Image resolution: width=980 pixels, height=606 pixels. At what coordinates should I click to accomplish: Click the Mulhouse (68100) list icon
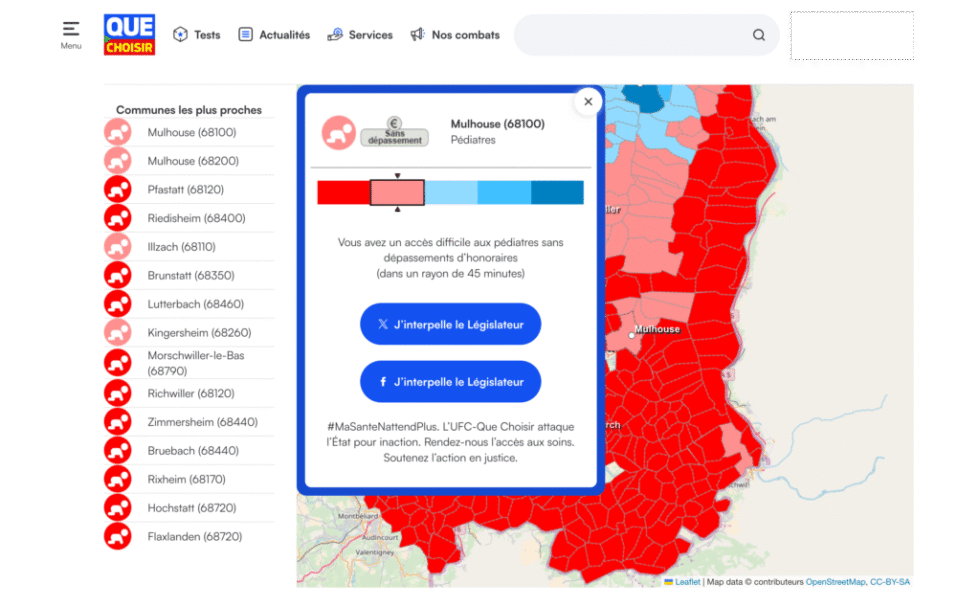pos(118,132)
